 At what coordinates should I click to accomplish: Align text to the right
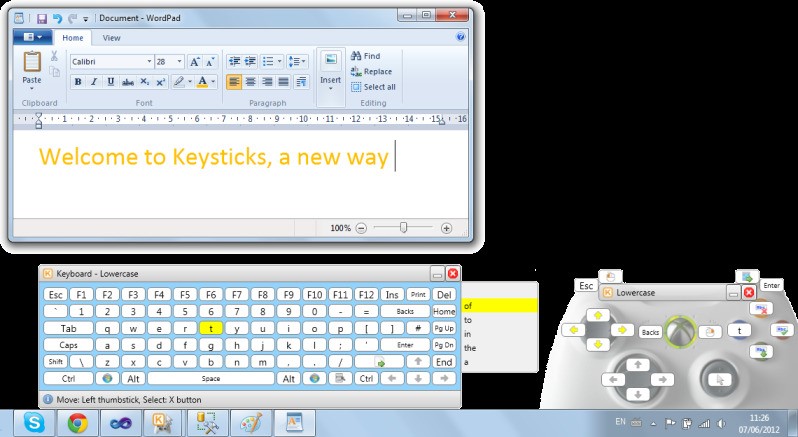tap(267, 81)
